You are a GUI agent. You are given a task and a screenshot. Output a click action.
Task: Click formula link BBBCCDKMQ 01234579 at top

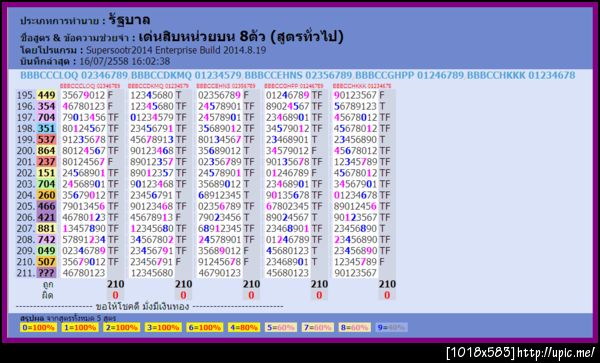click(186, 75)
